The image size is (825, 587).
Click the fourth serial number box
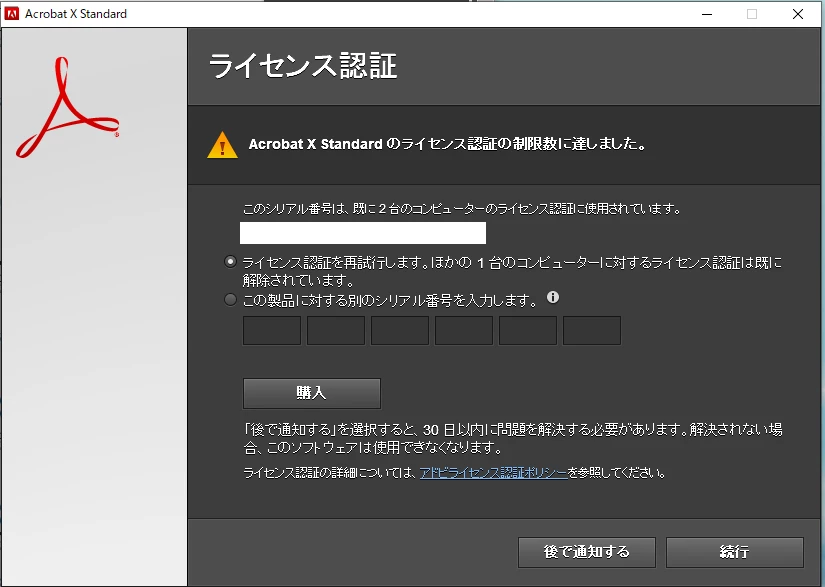click(464, 330)
